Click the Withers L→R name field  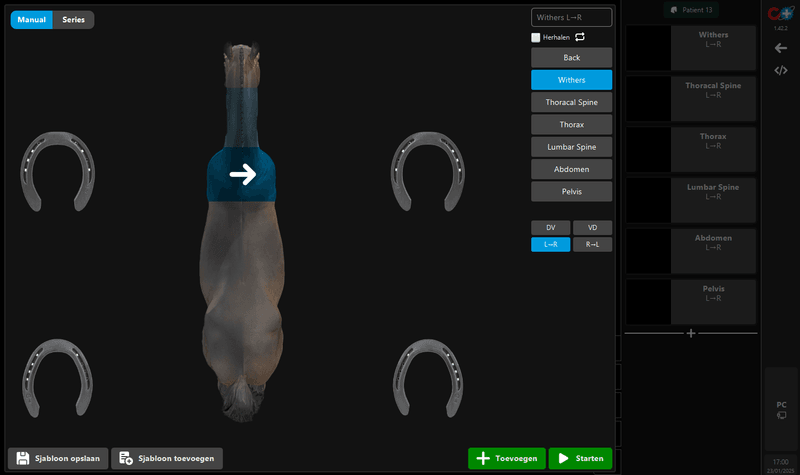pos(571,17)
